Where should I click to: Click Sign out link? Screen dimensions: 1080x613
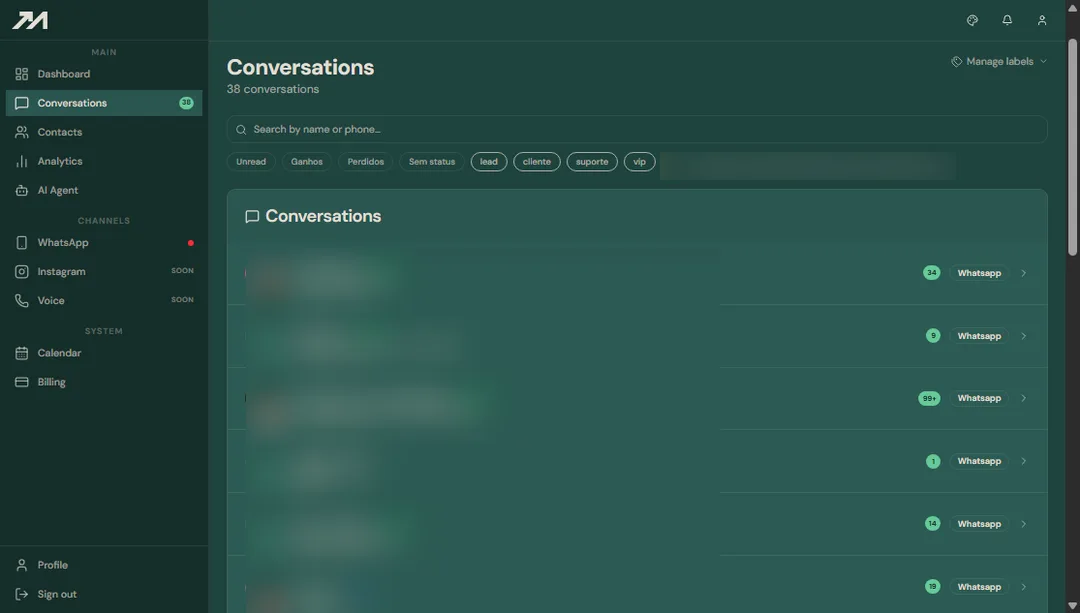coord(104,594)
